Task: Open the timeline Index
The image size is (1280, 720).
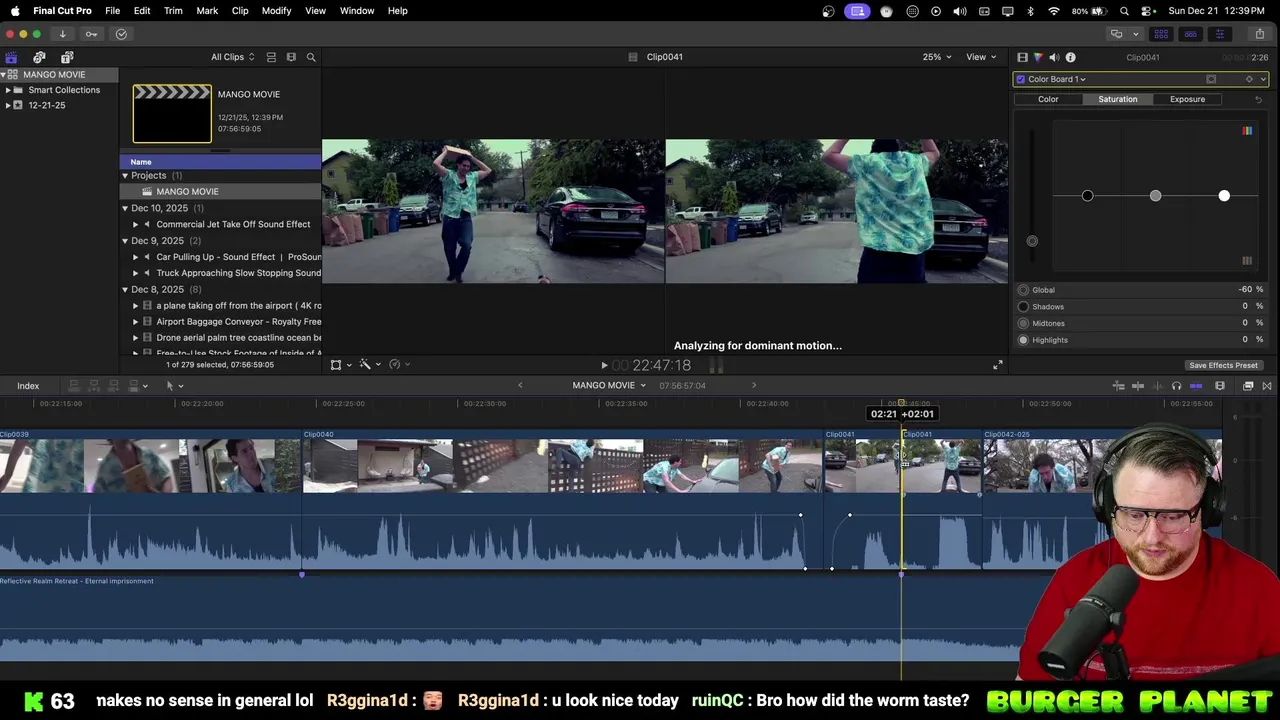Action: [x=28, y=386]
